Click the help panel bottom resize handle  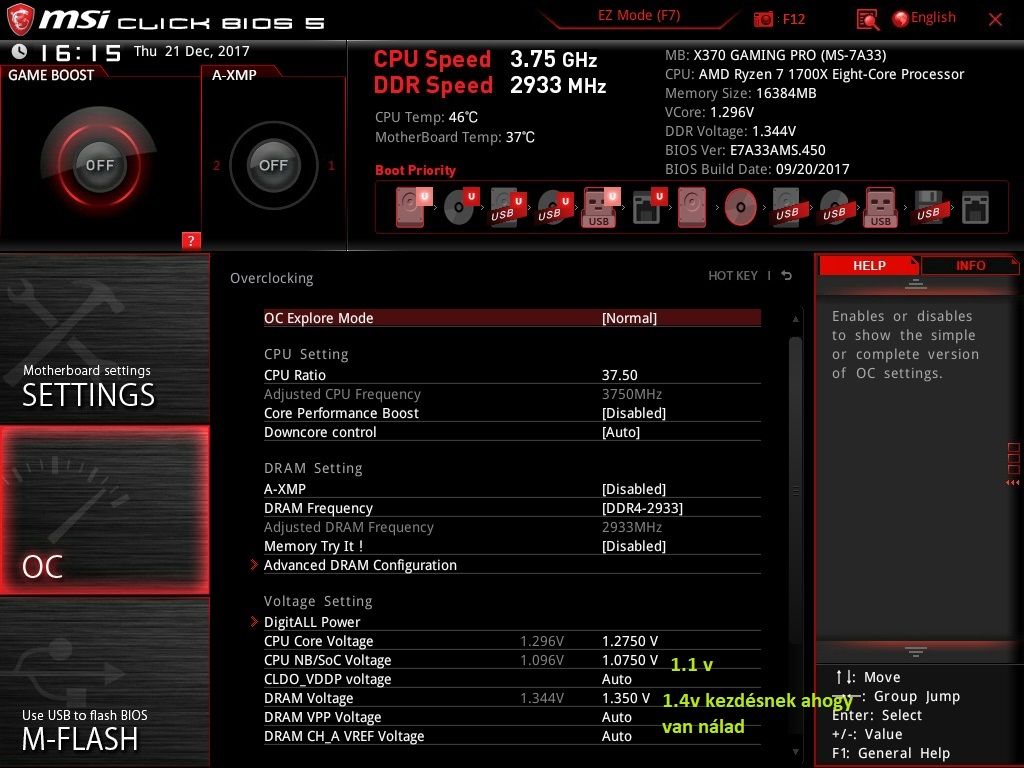pos(916,651)
